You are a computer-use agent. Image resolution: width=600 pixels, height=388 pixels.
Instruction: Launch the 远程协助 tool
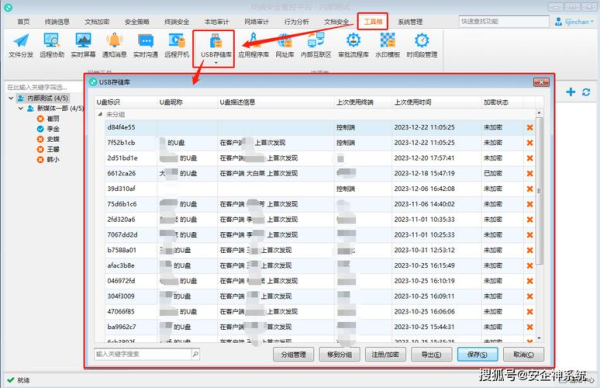click(52, 45)
